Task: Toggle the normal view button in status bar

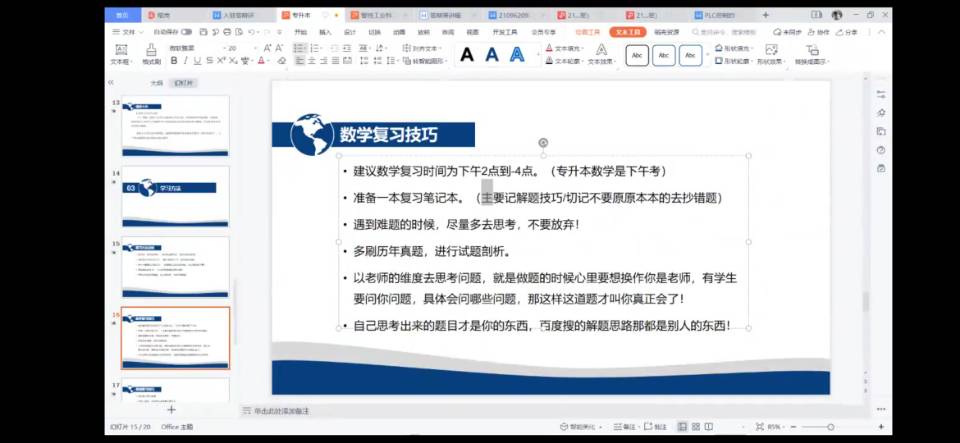Action: pos(681,427)
